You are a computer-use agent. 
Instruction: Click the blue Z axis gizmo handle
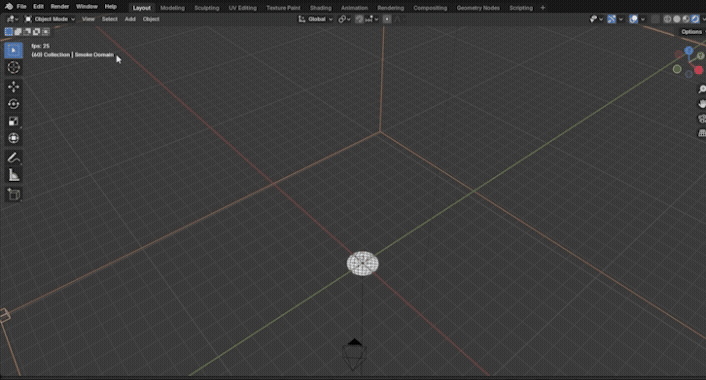(688, 50)
